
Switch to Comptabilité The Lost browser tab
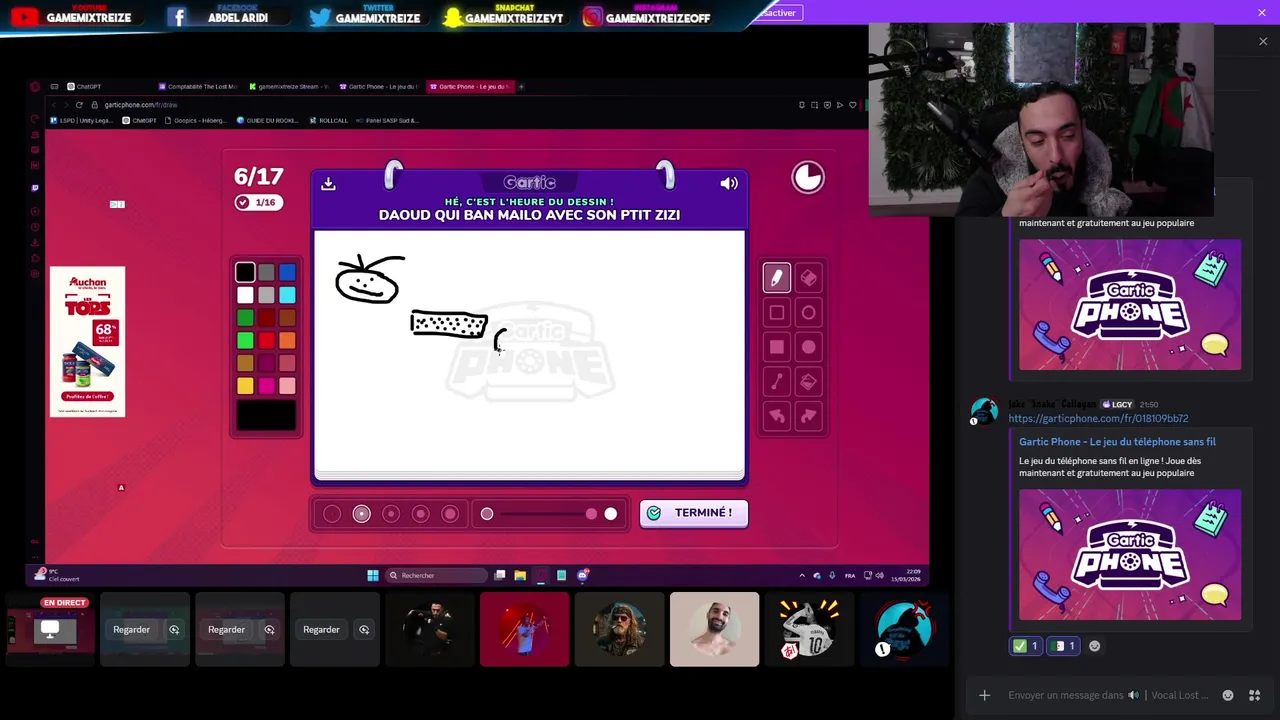coord(197,86)
